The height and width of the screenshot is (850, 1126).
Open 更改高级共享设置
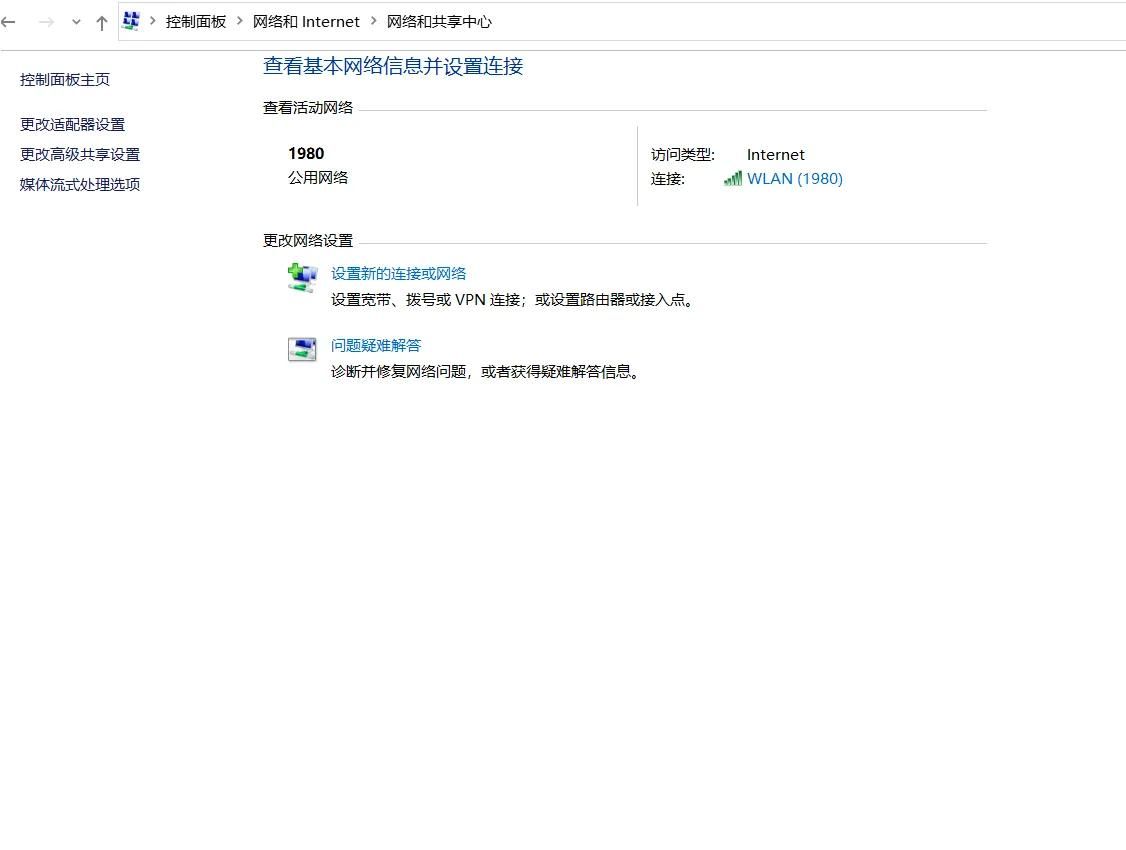[x=79, y=154]
